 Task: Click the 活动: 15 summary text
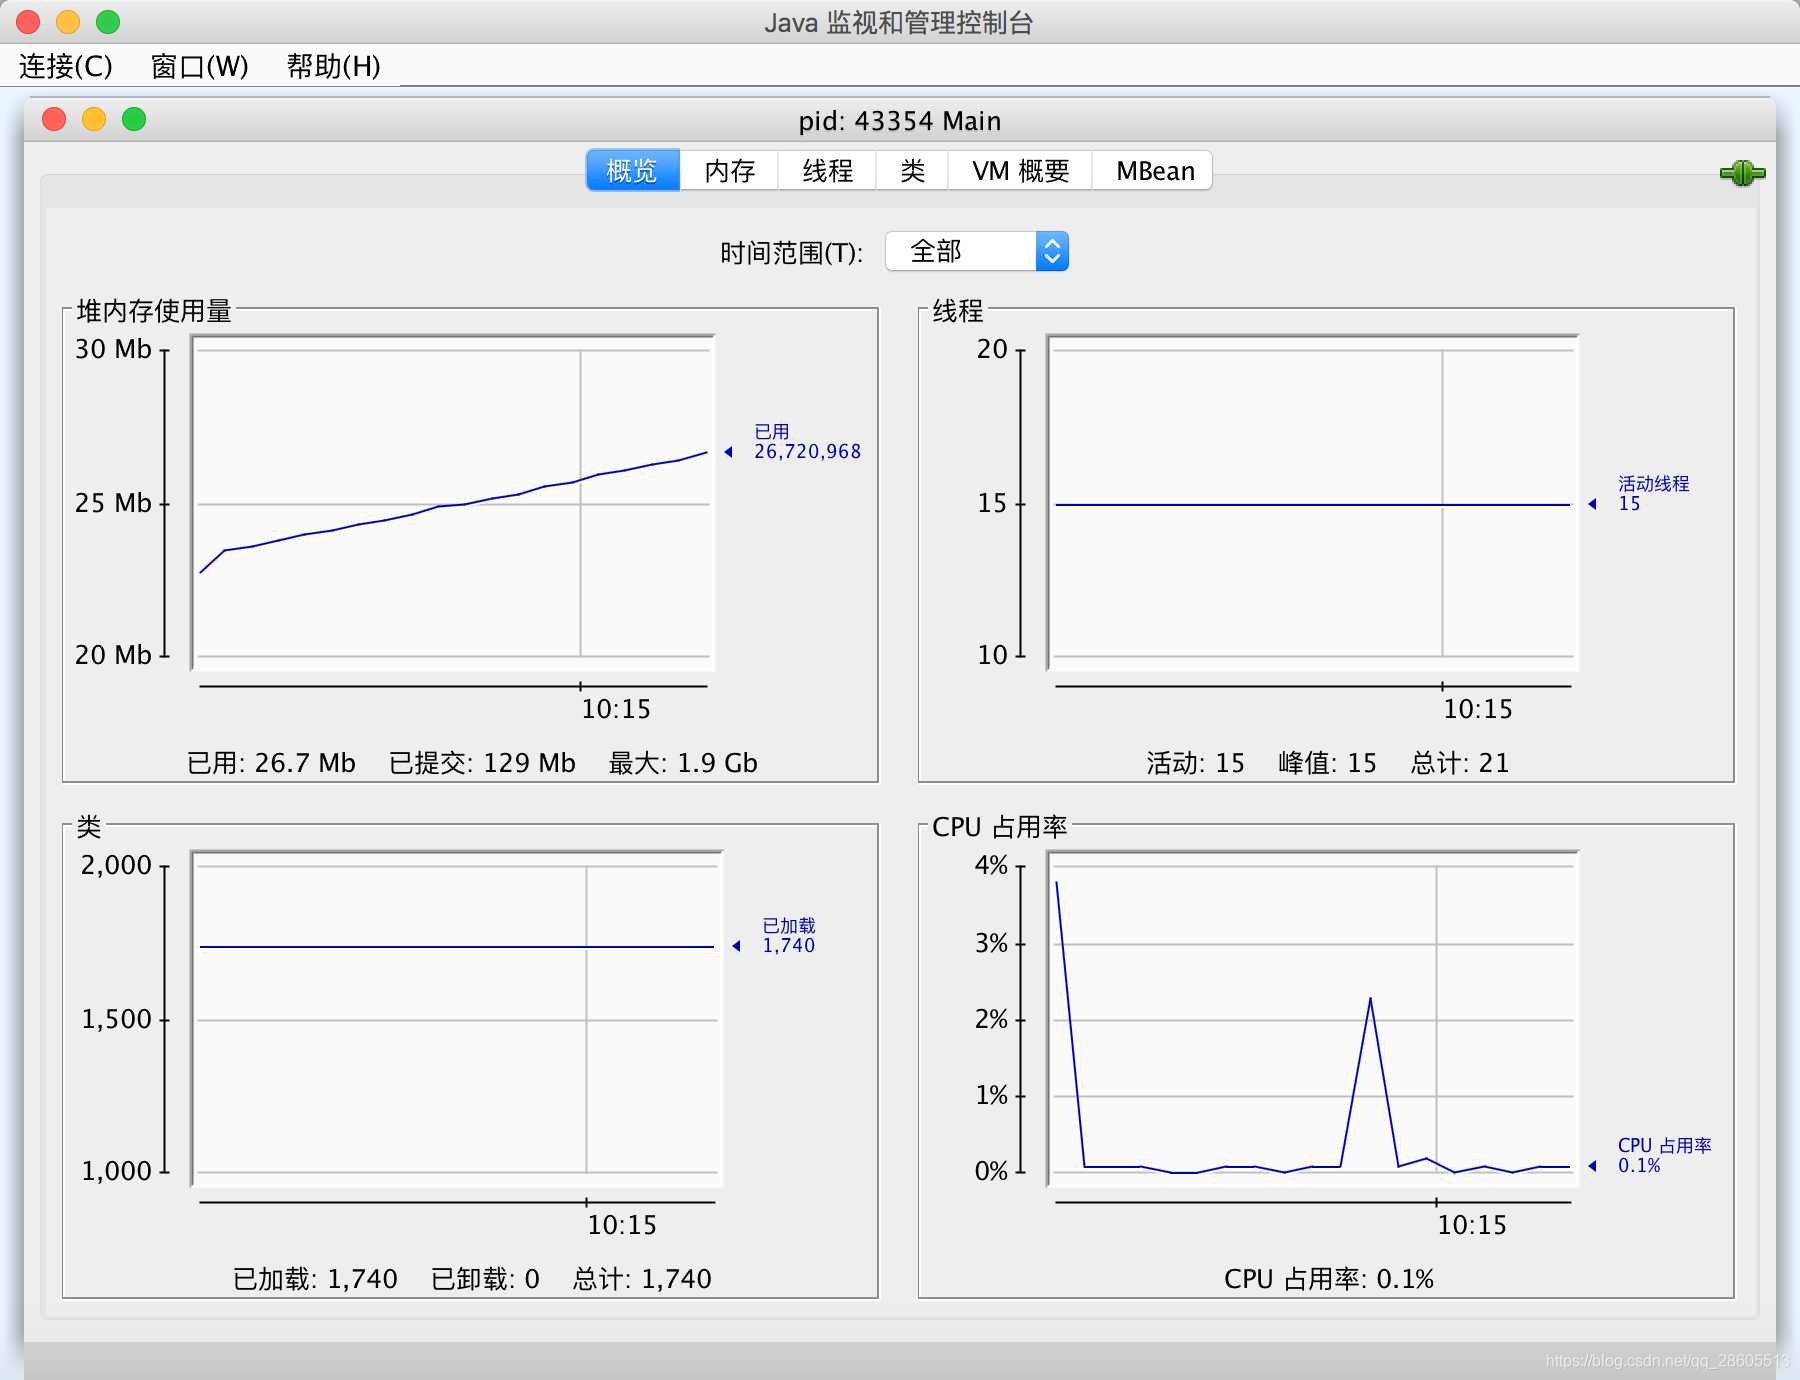point(1195,763)
